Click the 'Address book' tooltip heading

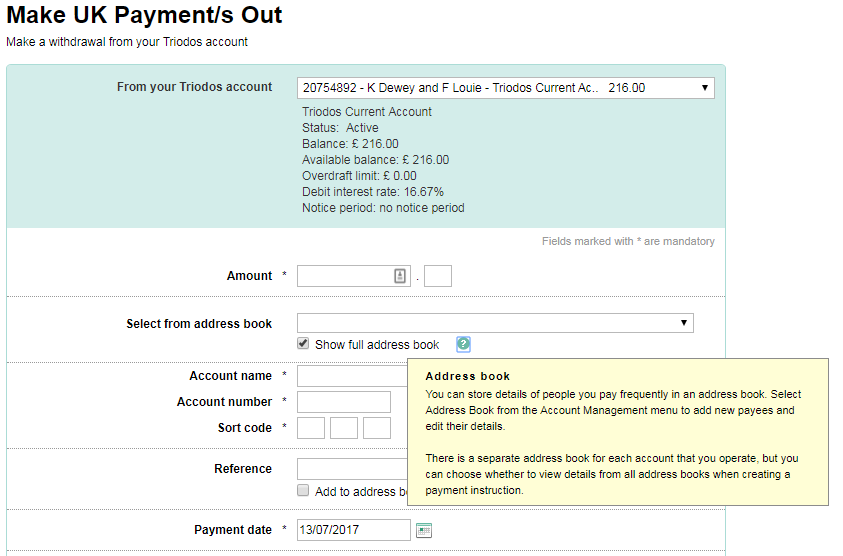pos(468,376)
